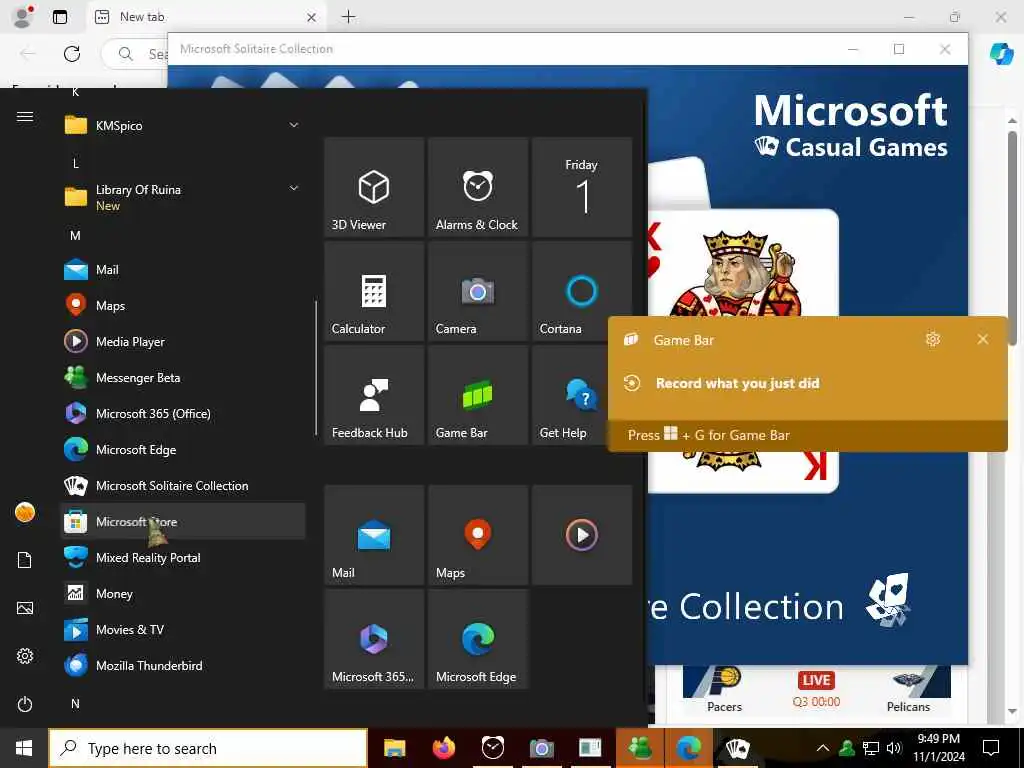
Task: Add a new browser tab
Action: pyautogui.click(x=349, y=17)
